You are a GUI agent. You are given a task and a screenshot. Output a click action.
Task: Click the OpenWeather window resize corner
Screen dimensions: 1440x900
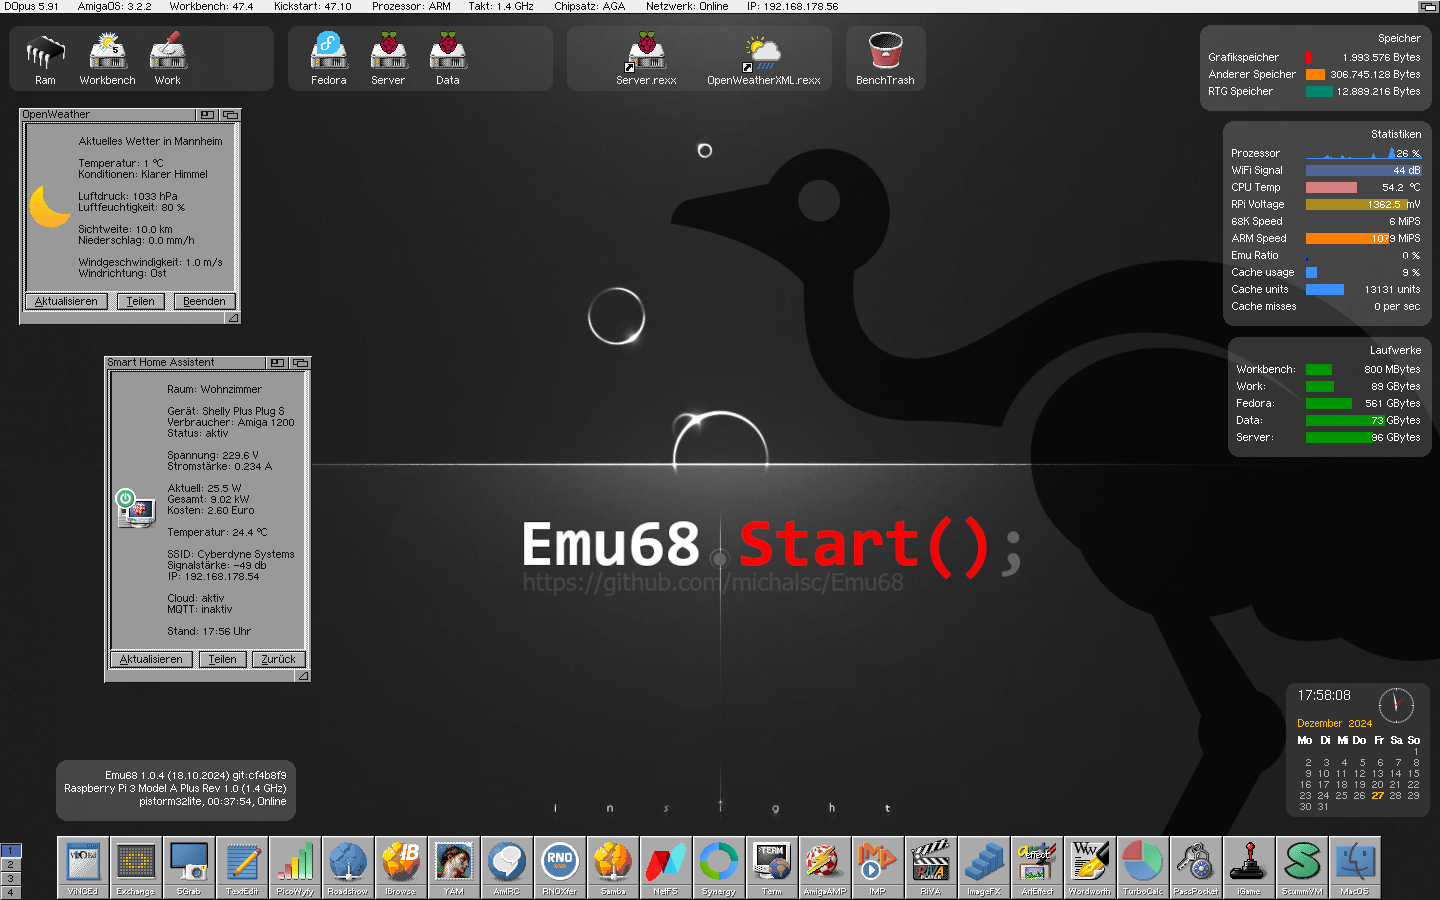(233, 318)
